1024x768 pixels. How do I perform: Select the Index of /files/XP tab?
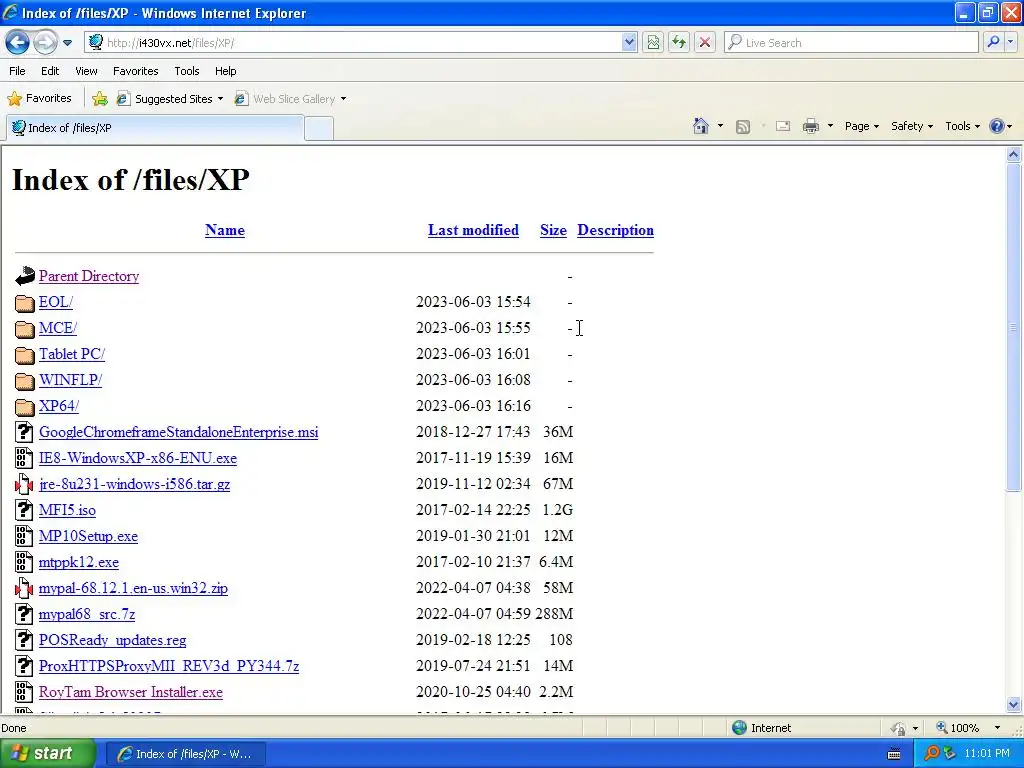point(155,128)
